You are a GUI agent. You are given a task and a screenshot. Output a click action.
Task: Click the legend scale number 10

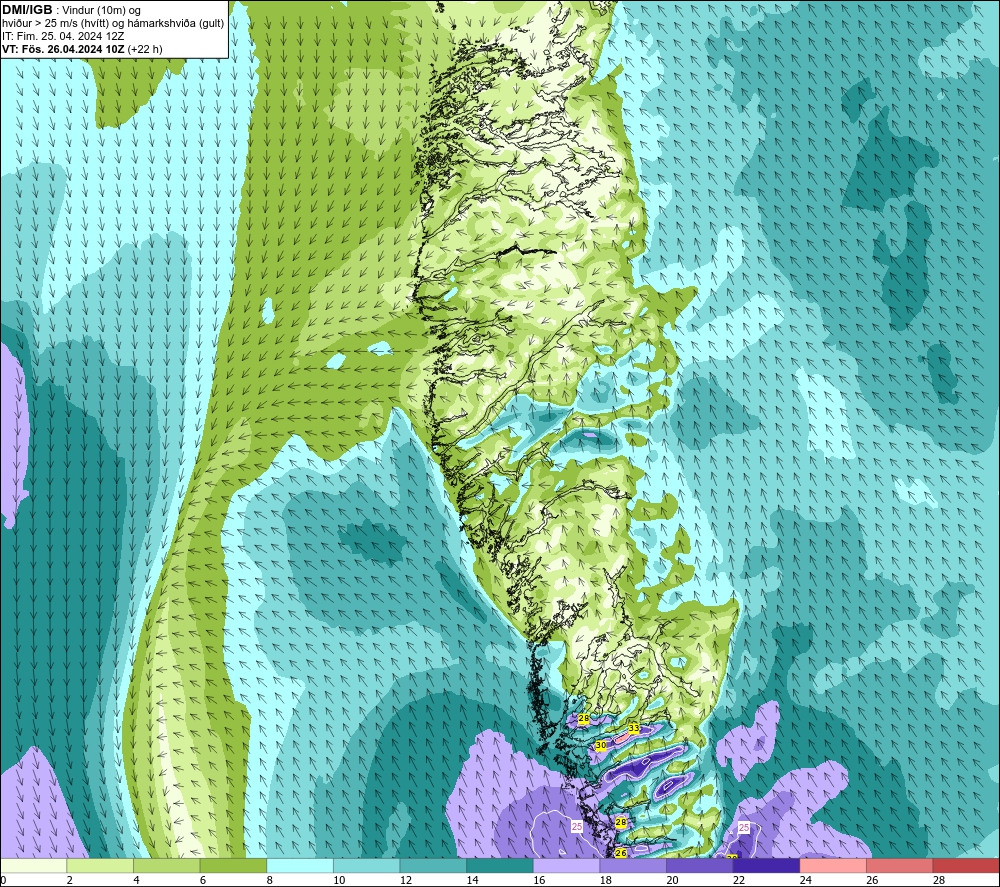tap(339, 880)
